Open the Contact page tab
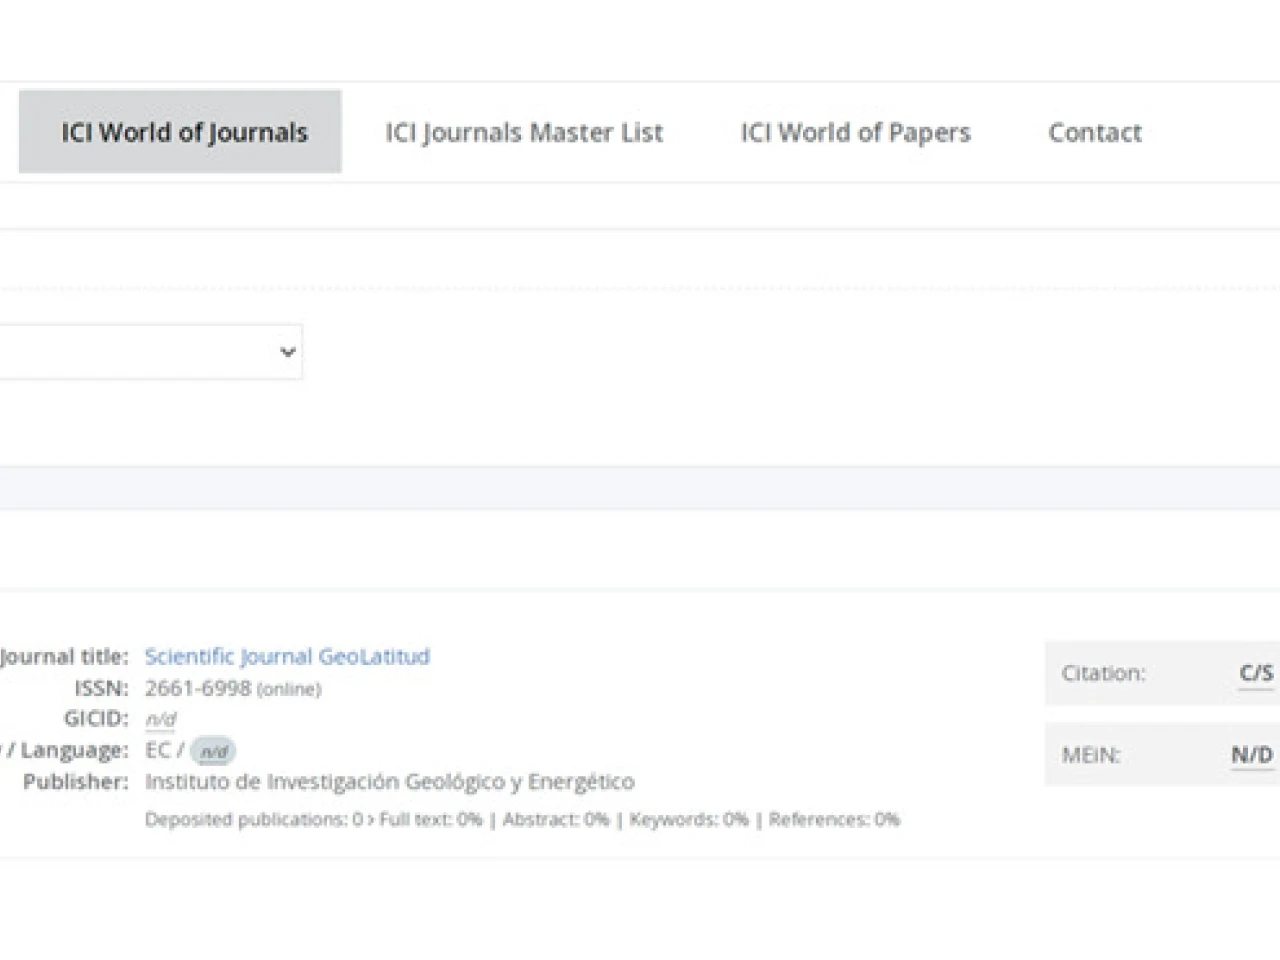This screenshot has width=1280, height=960. click(x=1094, y=132)
